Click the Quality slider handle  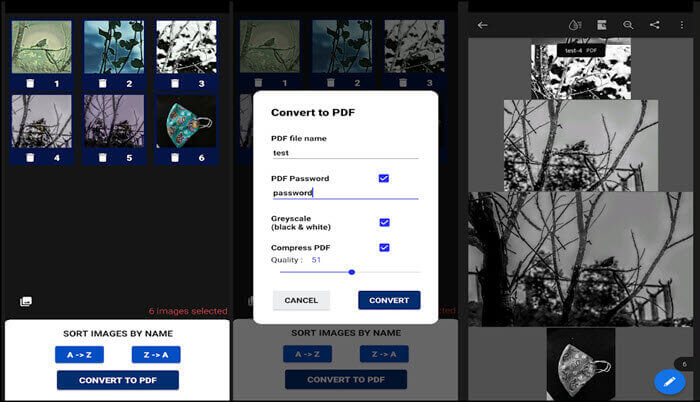click(x=352, y=272)
